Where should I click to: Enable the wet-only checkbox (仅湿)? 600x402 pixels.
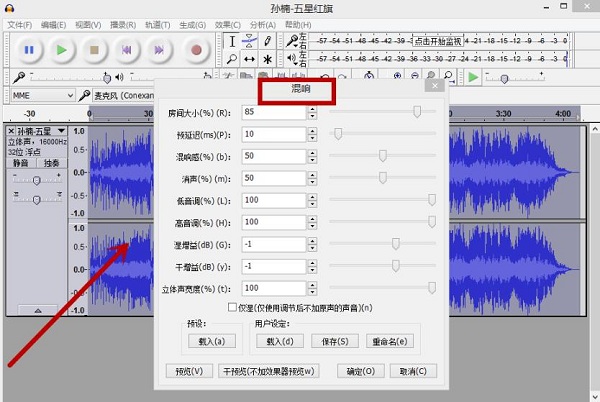click(x=233, y=307)
